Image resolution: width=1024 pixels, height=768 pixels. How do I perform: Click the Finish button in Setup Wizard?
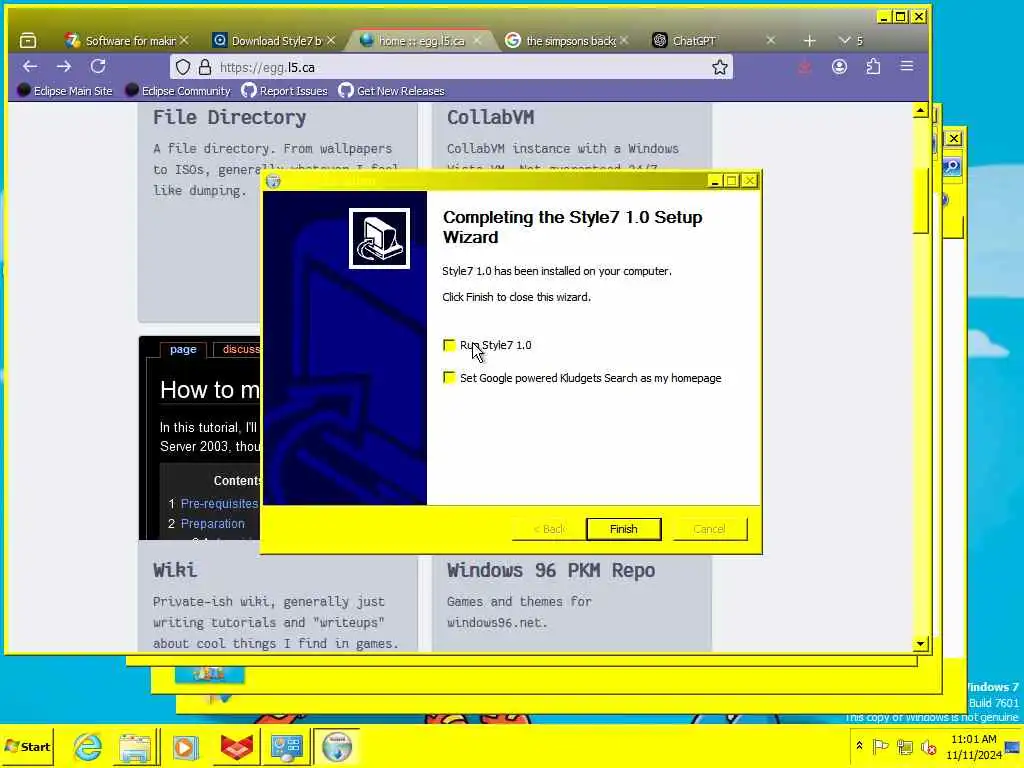point(624,529)
